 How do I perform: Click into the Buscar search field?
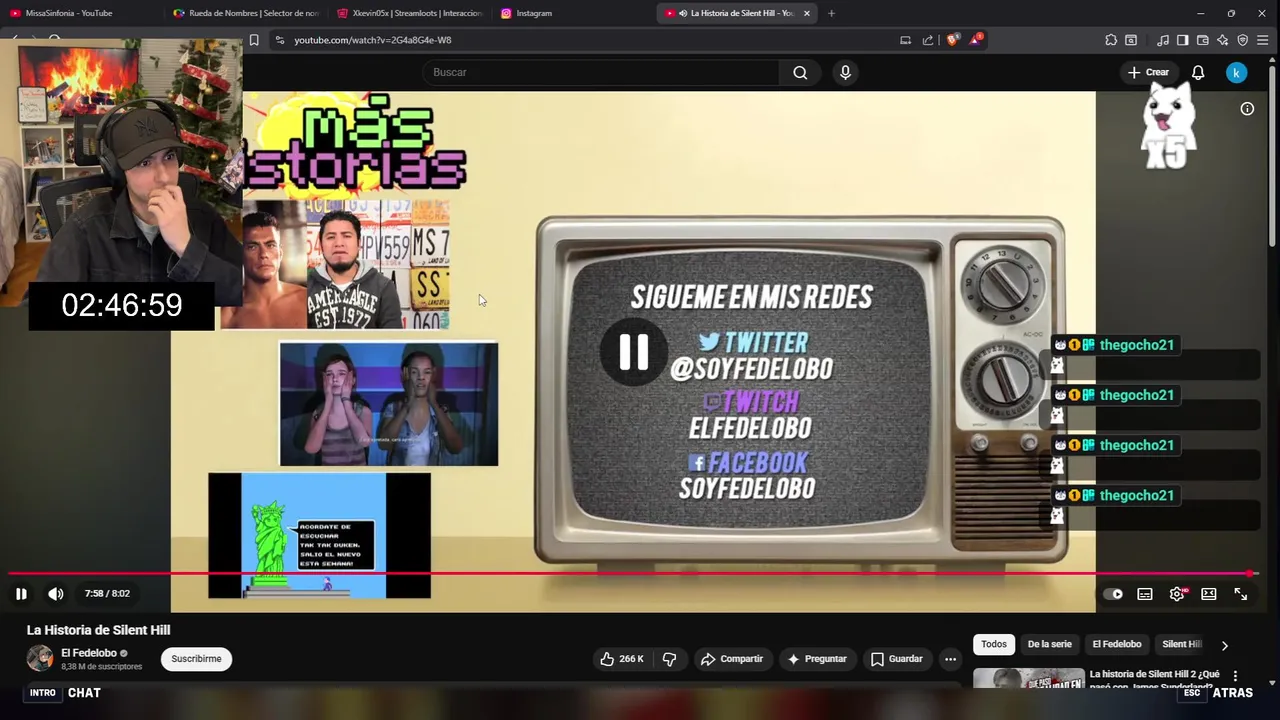point(601,72)
